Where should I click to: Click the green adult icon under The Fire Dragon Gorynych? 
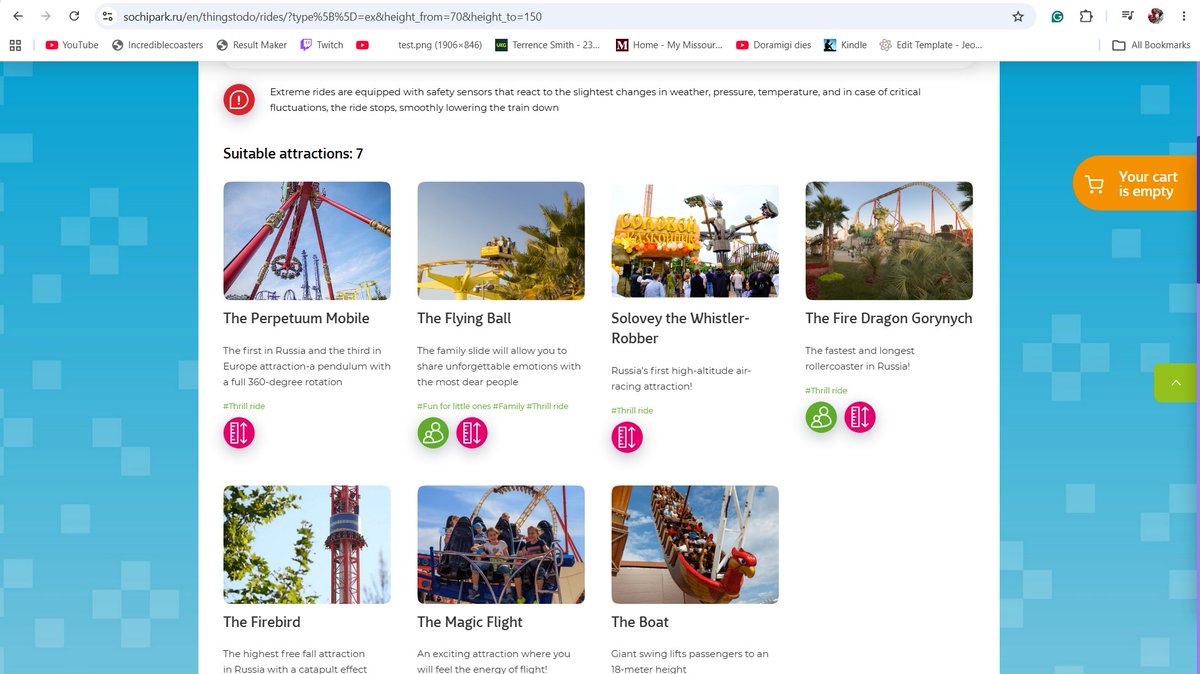coord(821,417)
